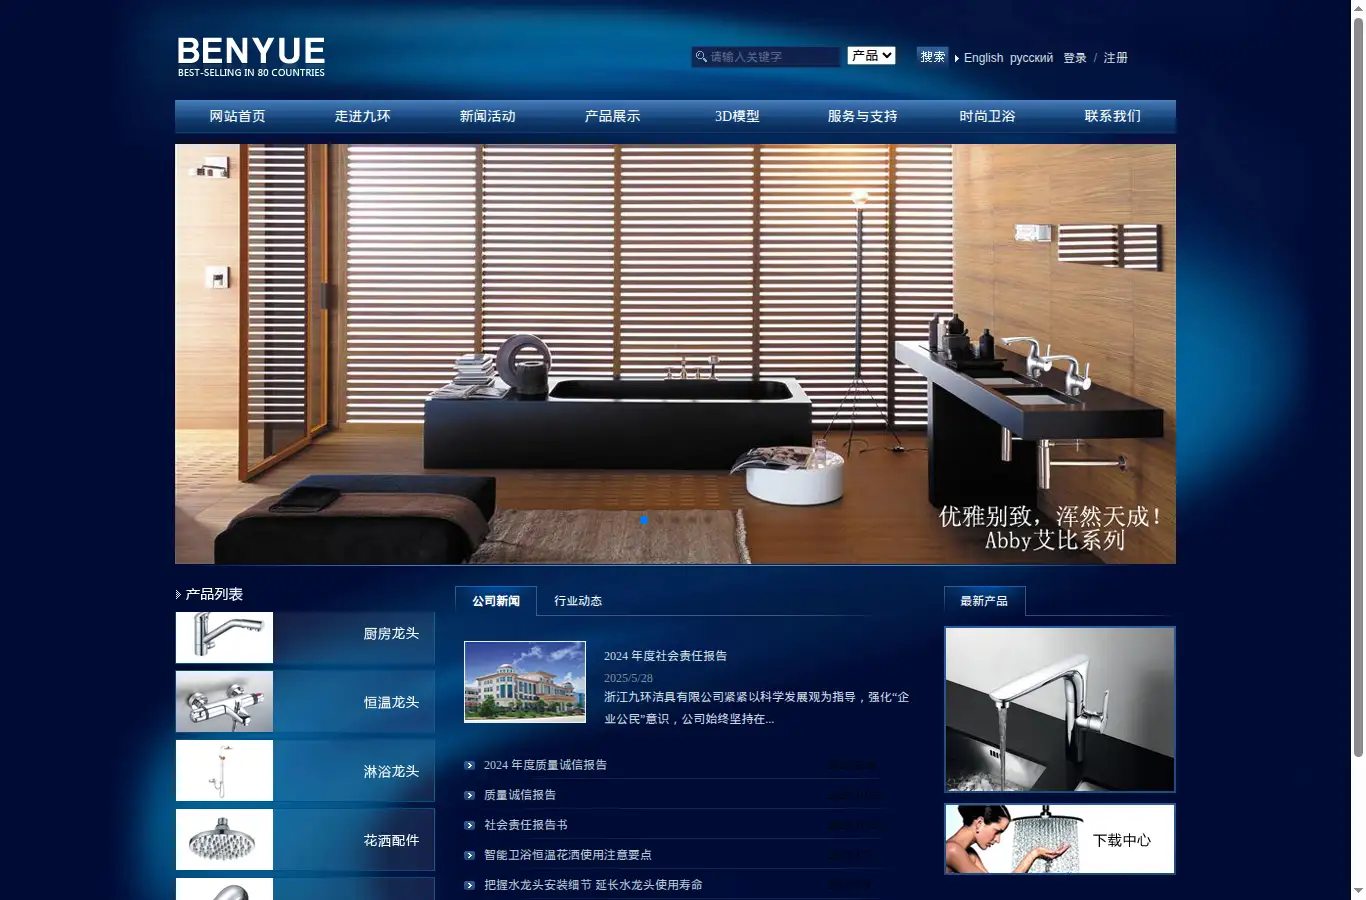Switch to 公司新闻 tab
Screen dimensions: 1366x900
point(496,601)
